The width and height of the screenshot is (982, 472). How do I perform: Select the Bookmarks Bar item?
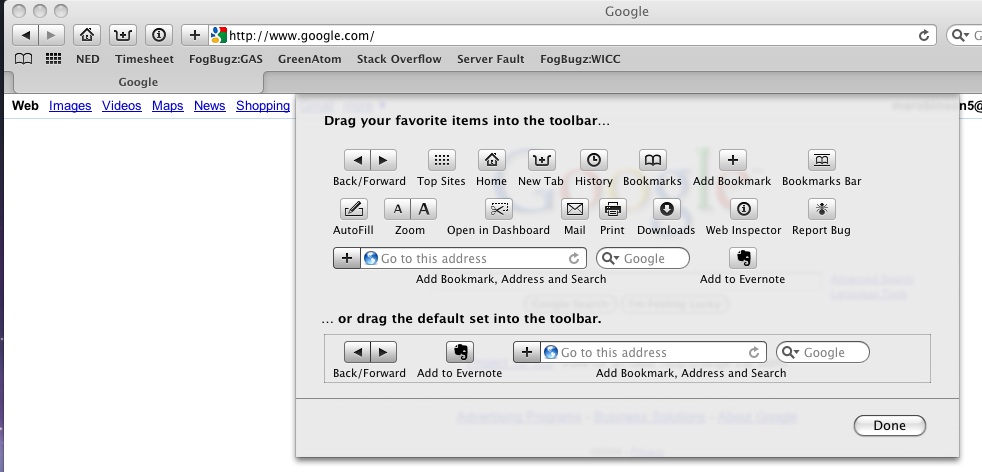(822, 160)
